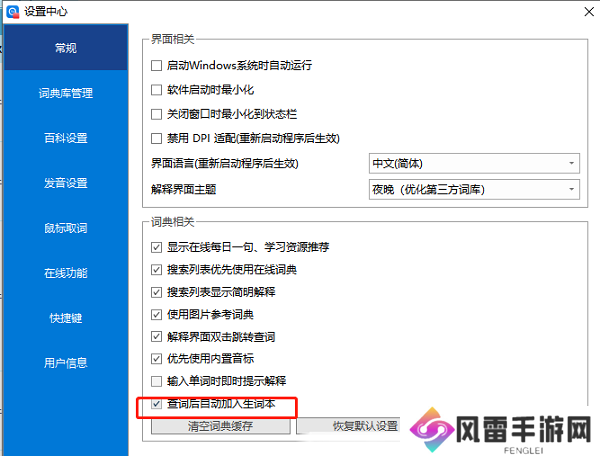Uncheck 显示在线每日一句、学习资源推荐
This screenshot has width=600, height=456.
point(156,247)
